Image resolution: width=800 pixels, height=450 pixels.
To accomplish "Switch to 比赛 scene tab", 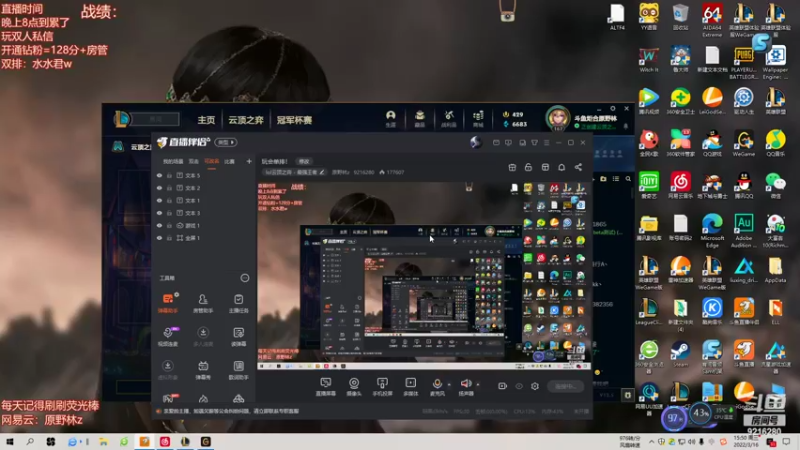I will tap(230, 161).
